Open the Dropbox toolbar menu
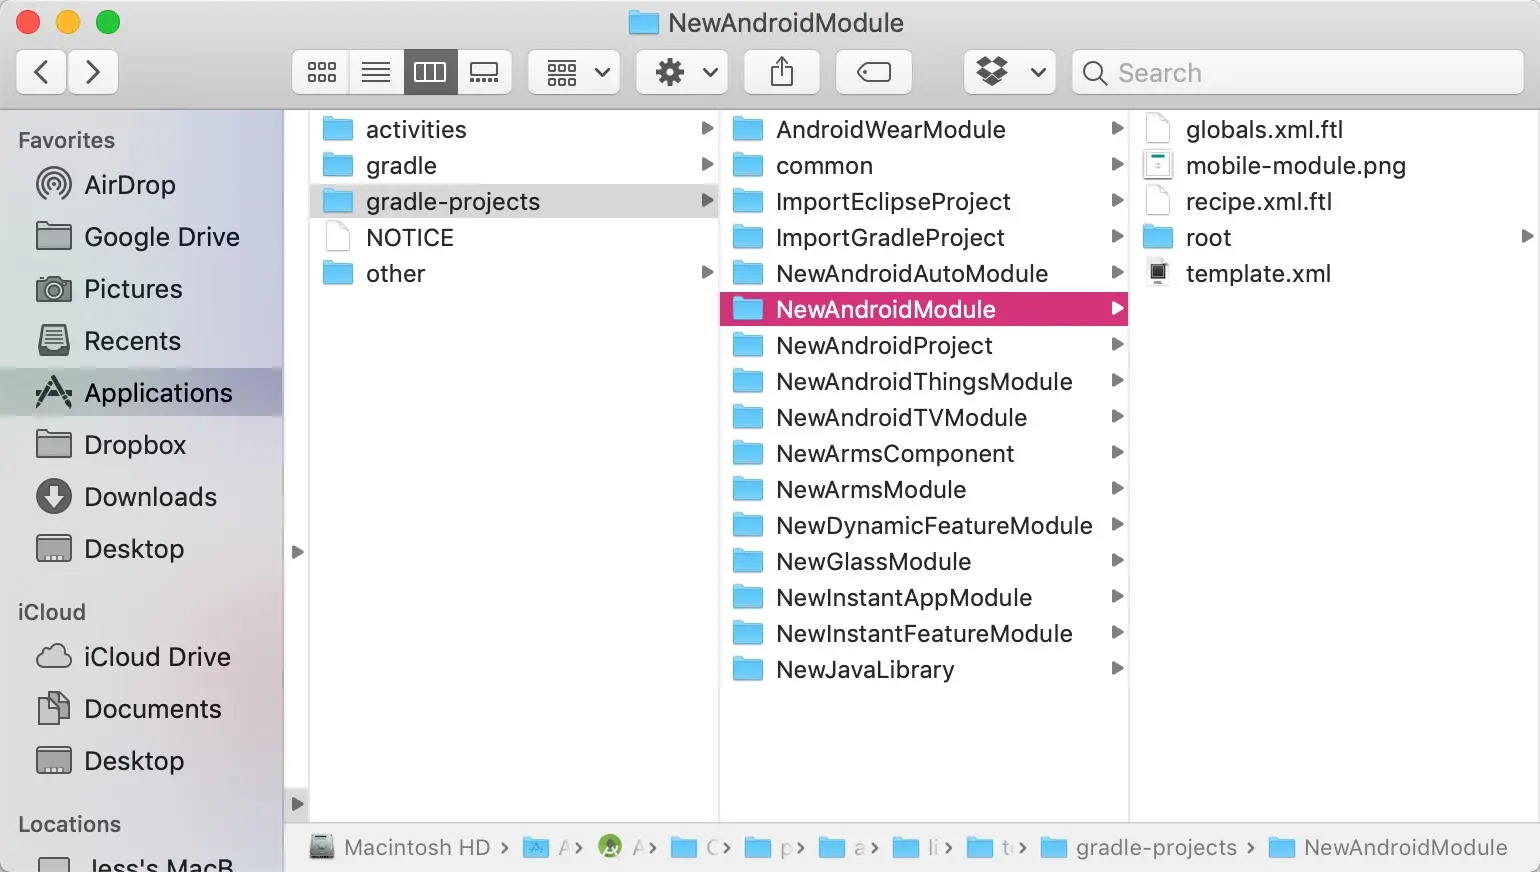Image resolution: width=1540 pixels, height=872 pixels. 1010,72
